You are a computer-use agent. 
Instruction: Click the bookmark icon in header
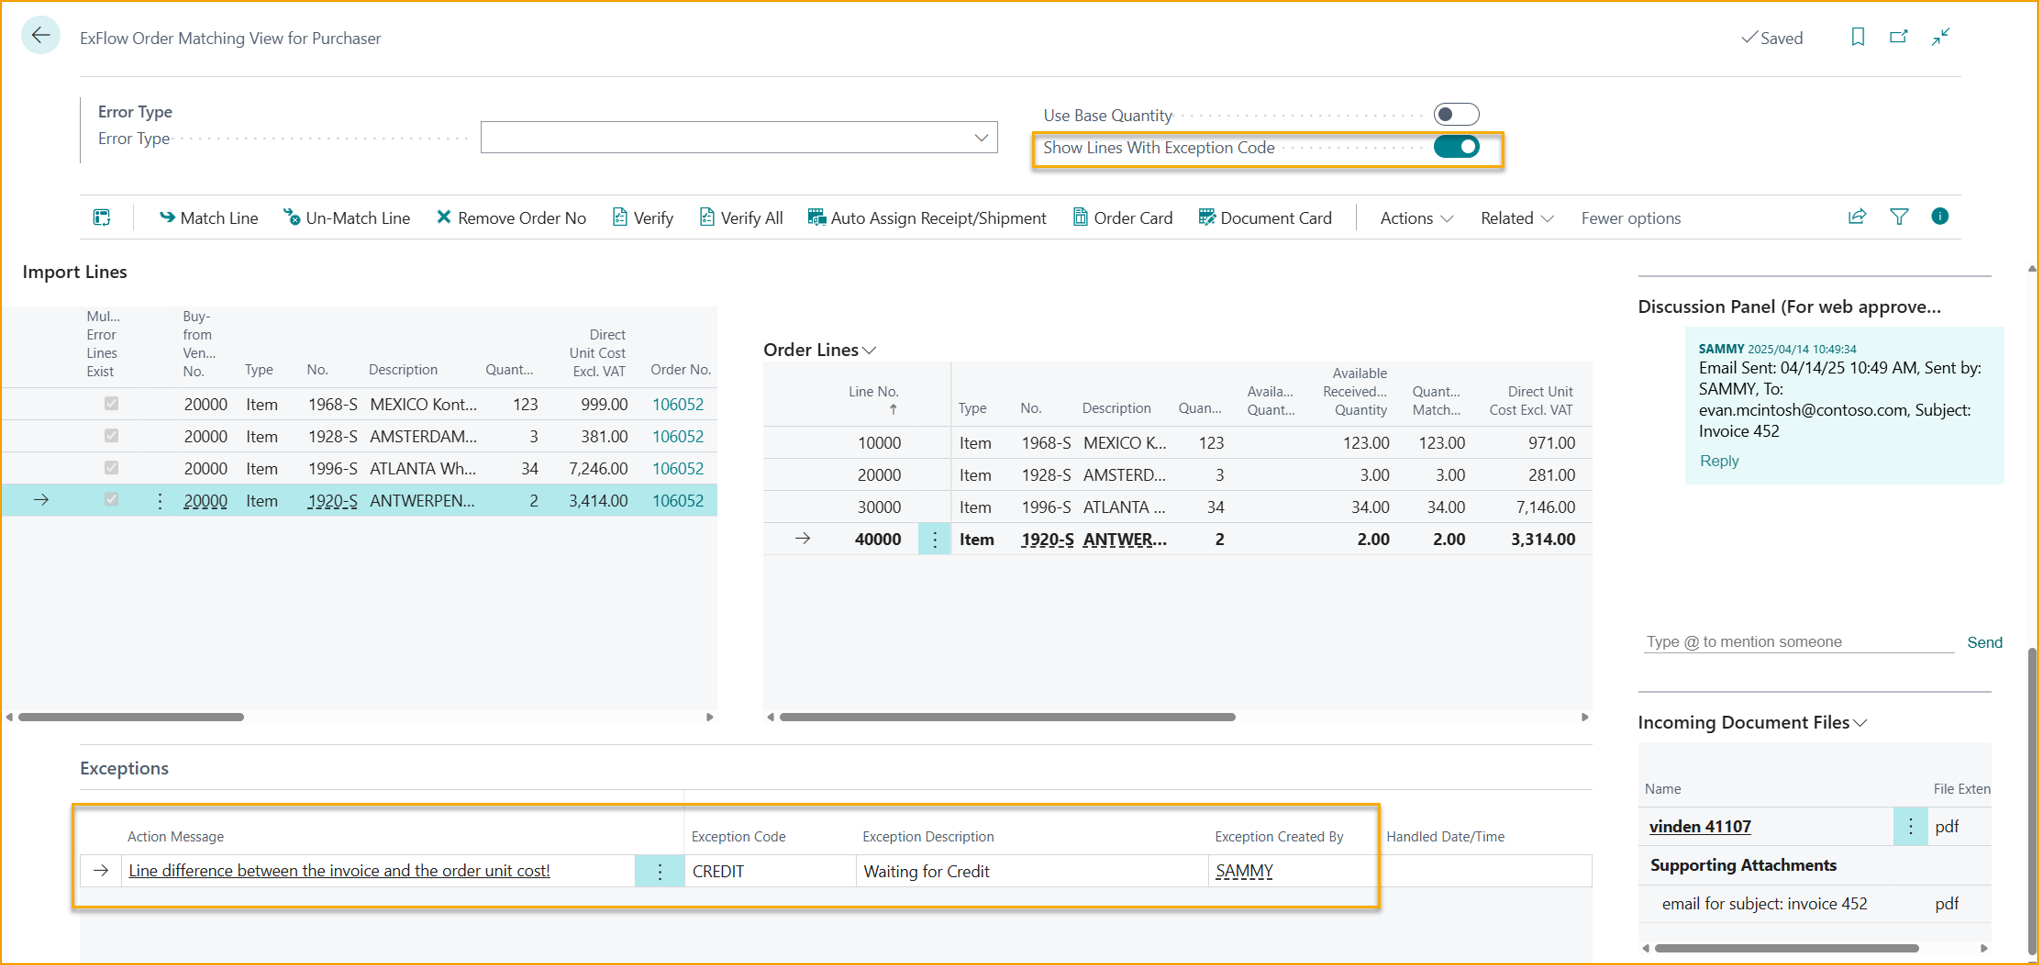point(1857,37)
